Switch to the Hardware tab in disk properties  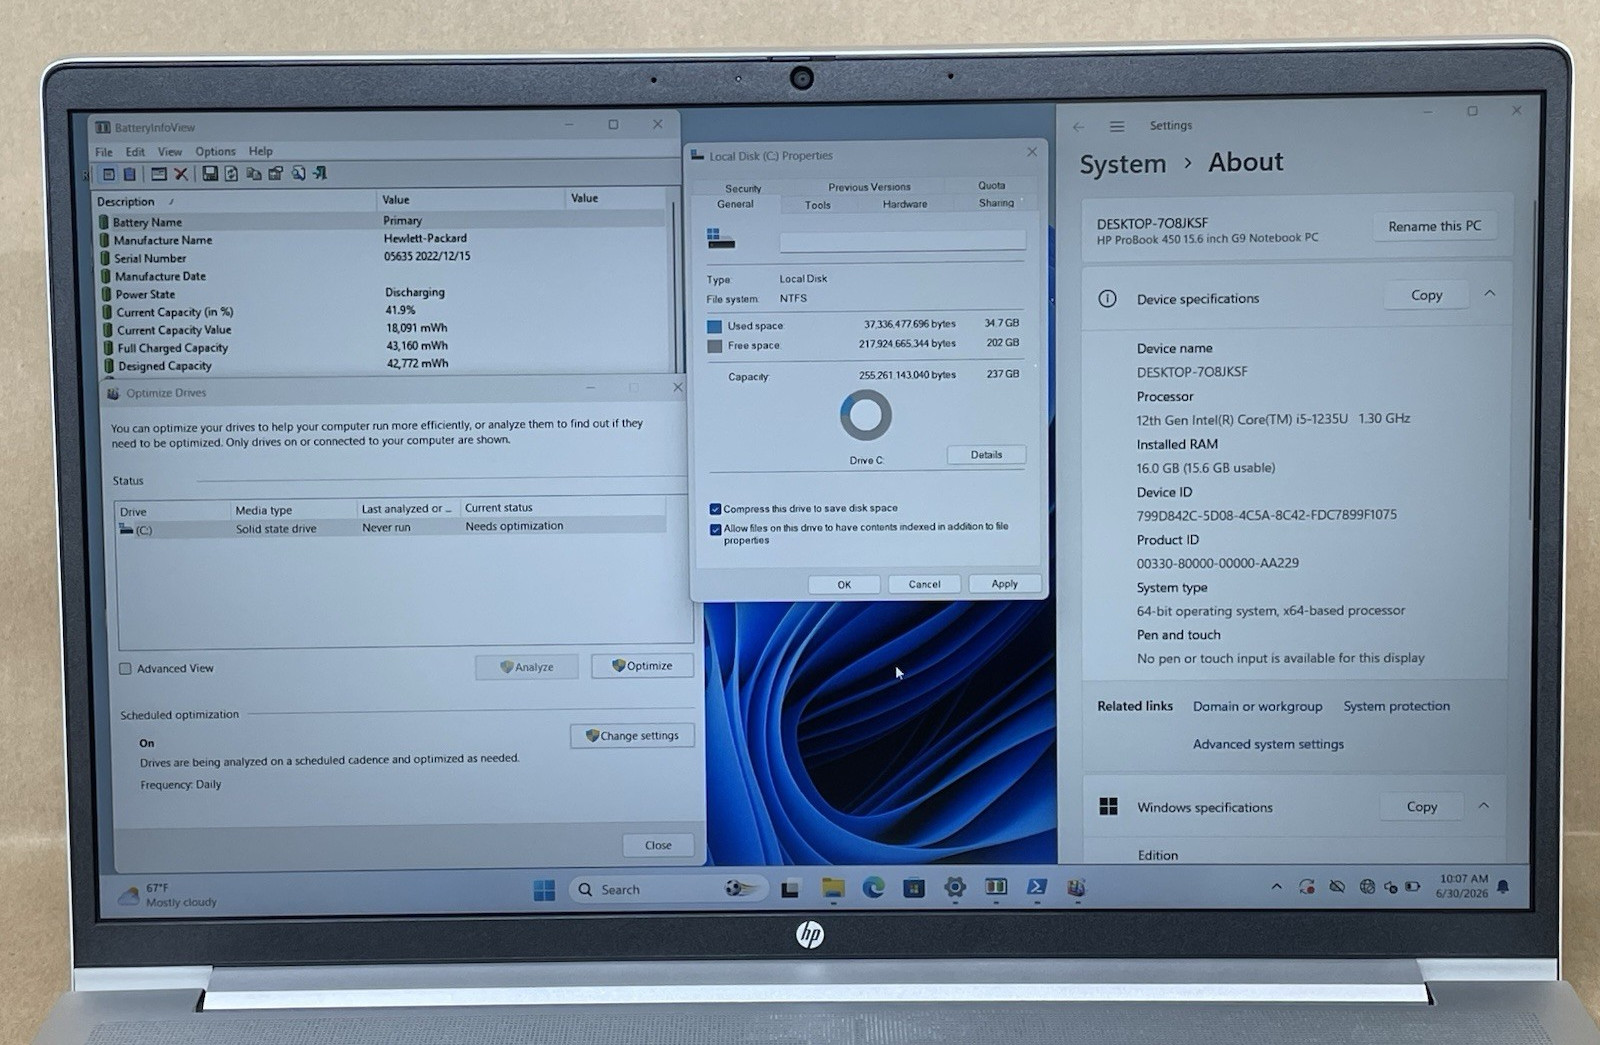[x=905, y=204]
